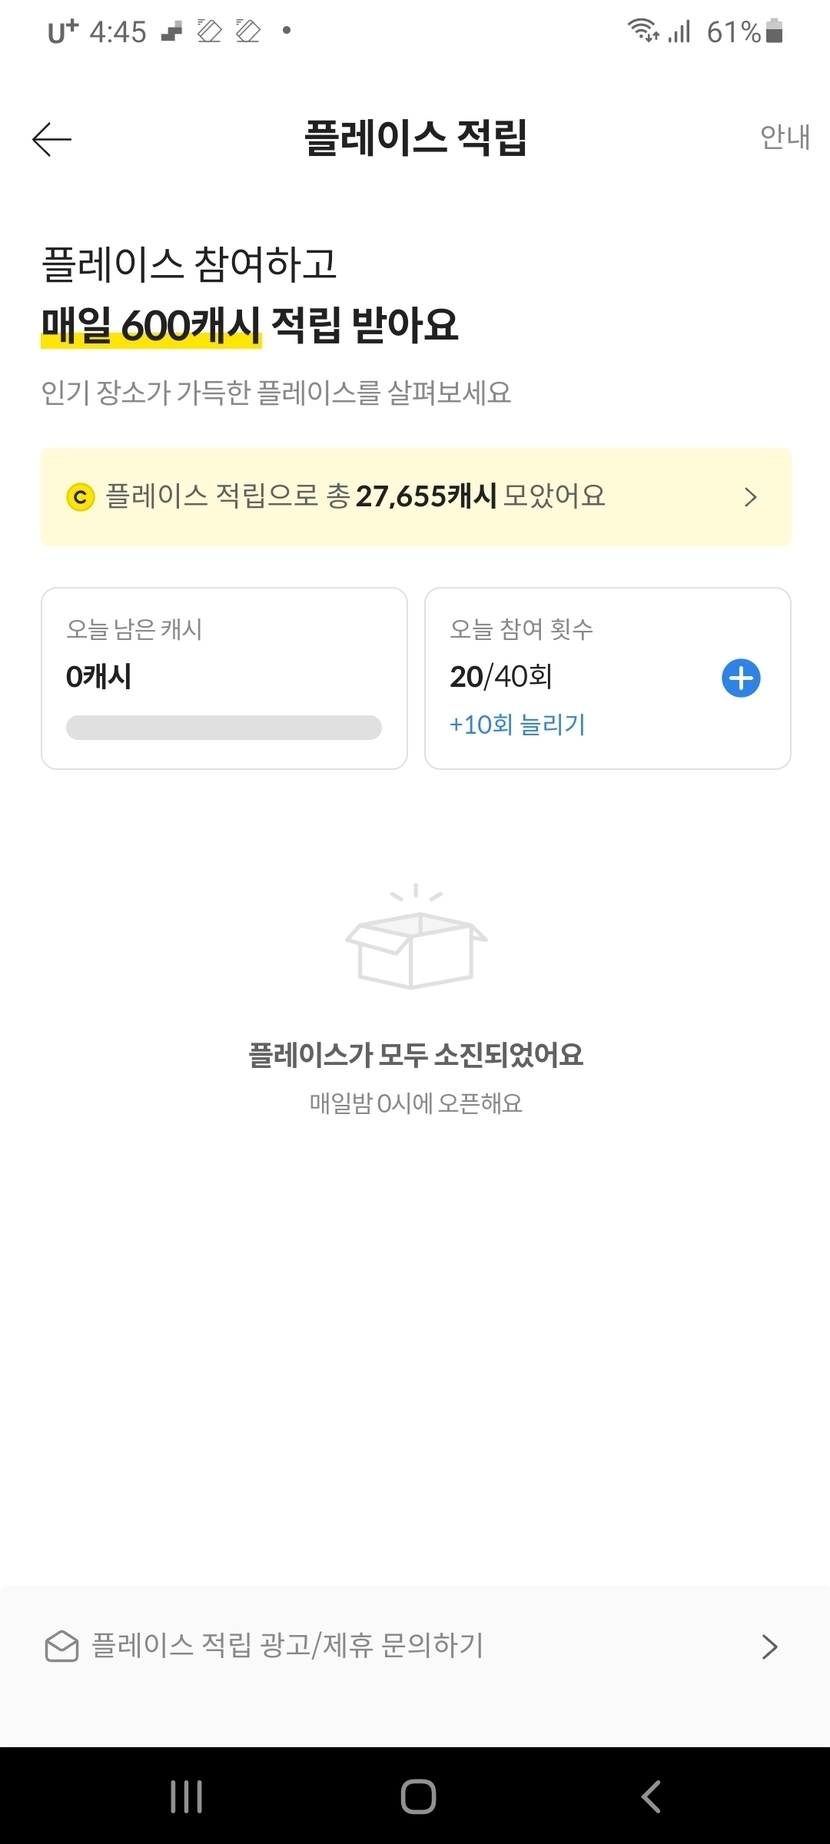Tap the back arrow in the header

click(52, 139)
